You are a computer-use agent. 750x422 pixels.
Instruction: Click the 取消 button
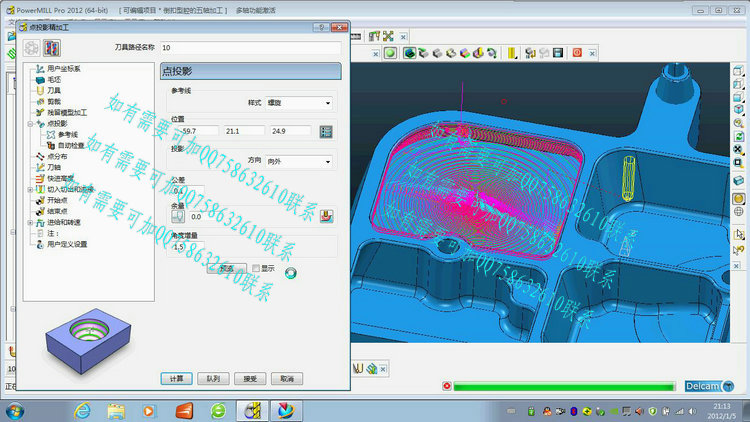(287, 379)
